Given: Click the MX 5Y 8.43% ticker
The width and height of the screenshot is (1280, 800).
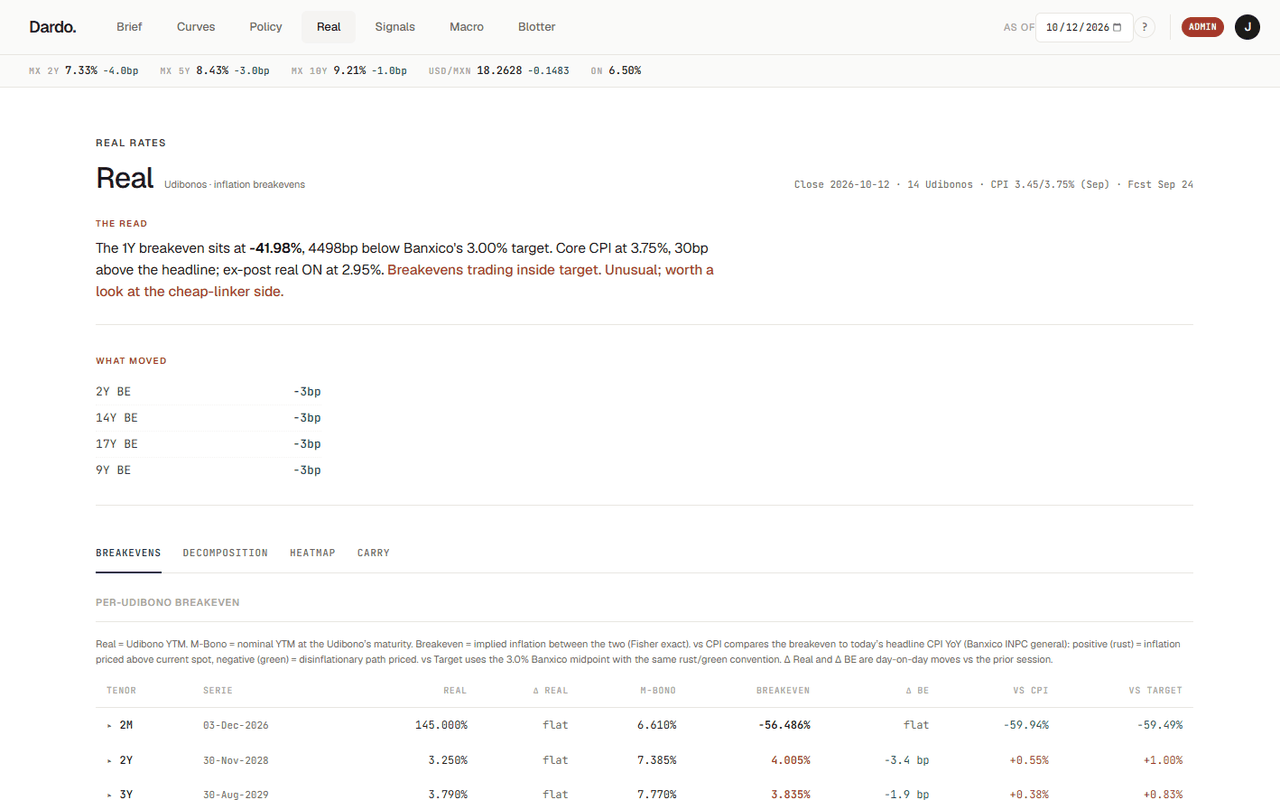Looking at the screenshot, I should point(215,71).
